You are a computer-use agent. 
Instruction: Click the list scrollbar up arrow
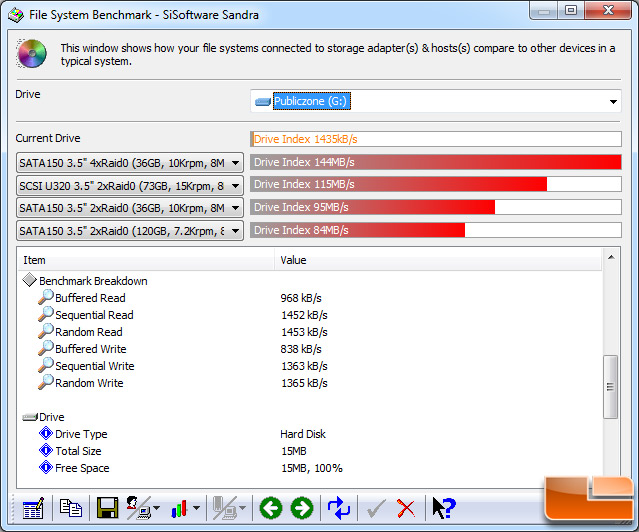click(611, 257)
